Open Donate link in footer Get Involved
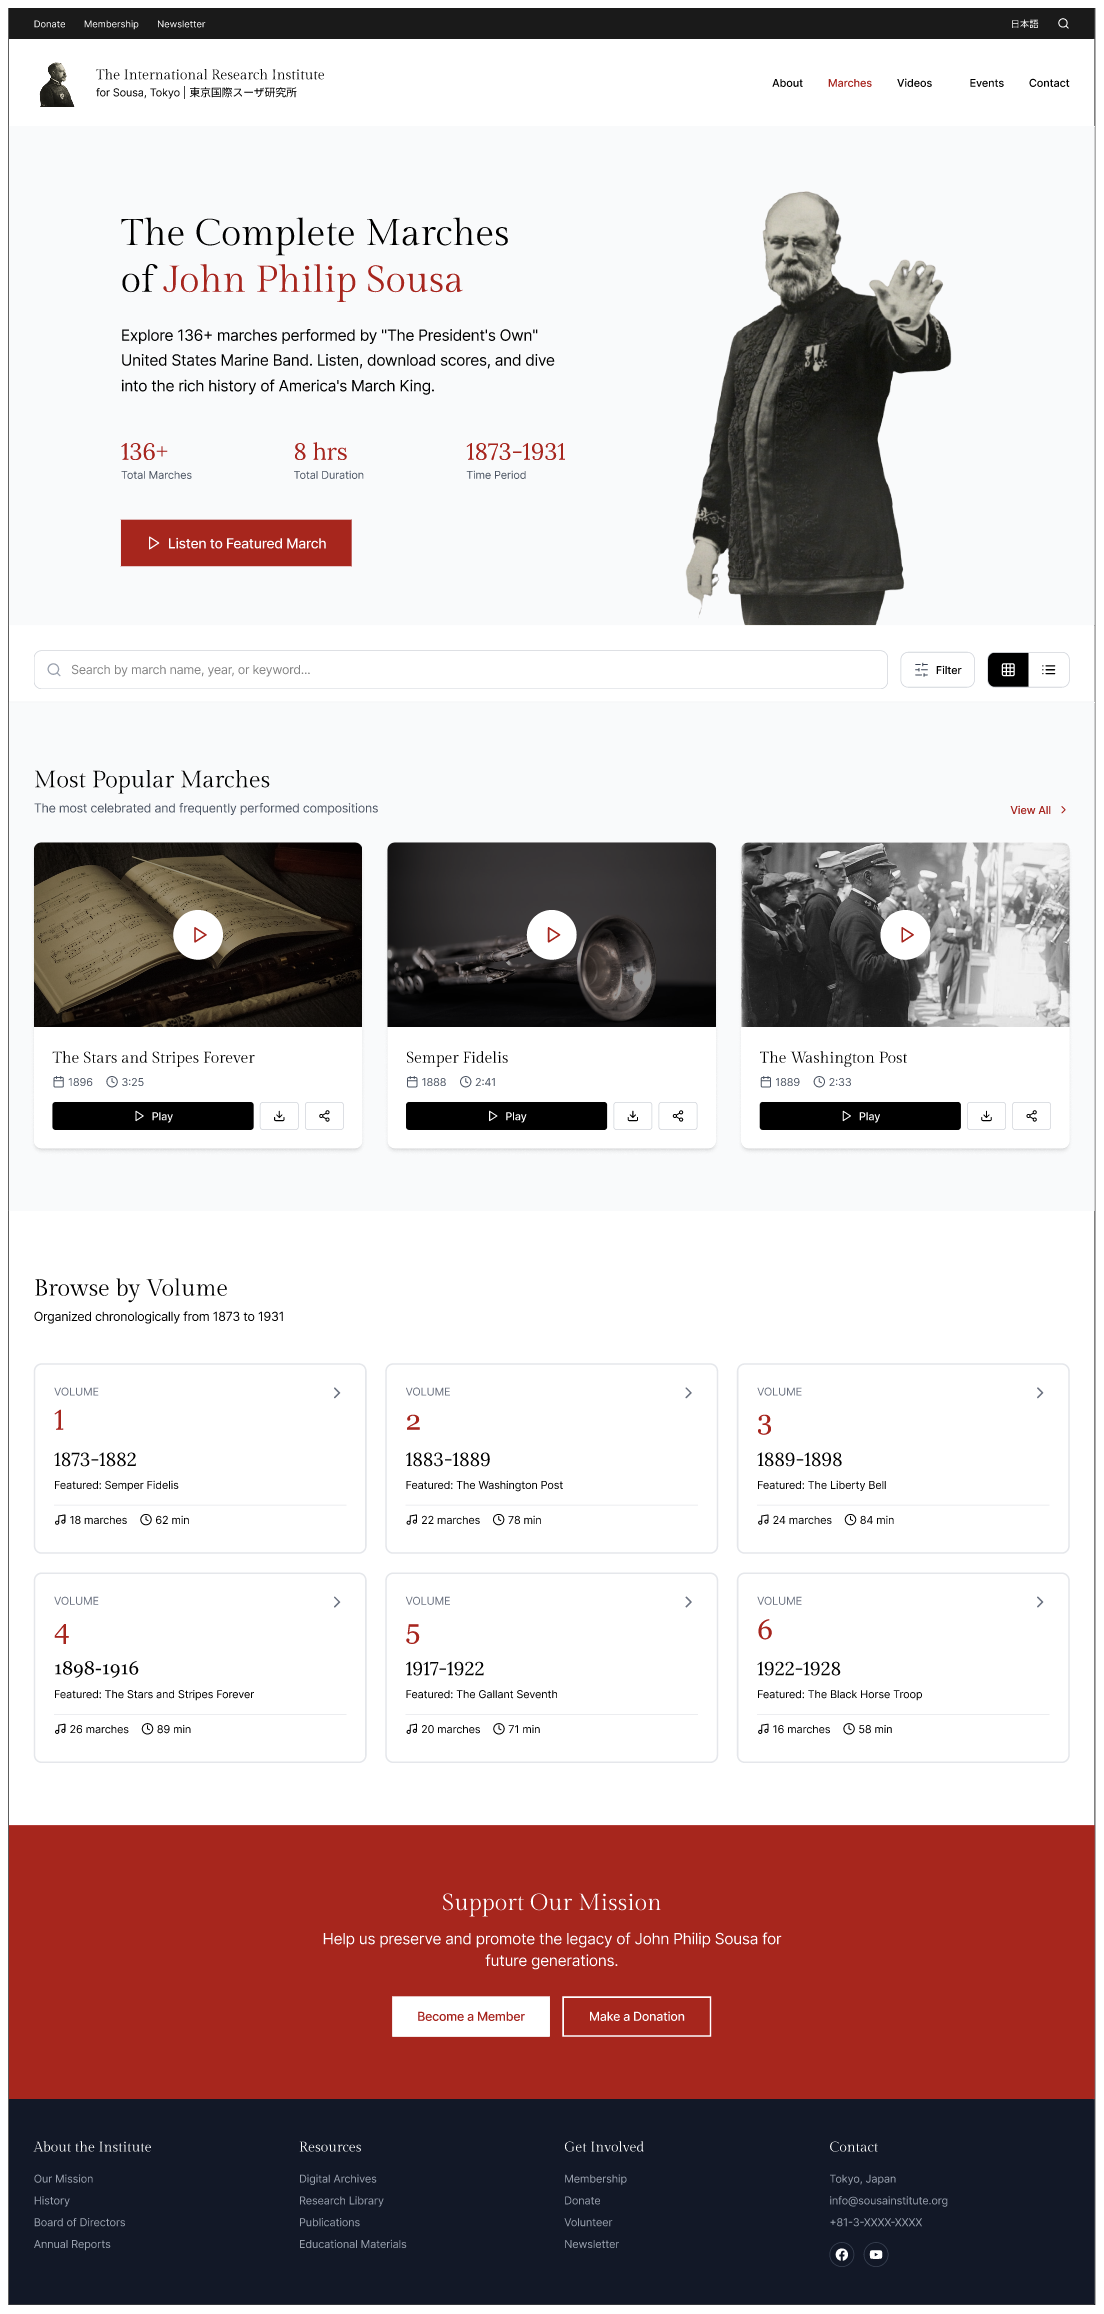This screenshot has height=2314, width=1104. (x=582, y=2201)
